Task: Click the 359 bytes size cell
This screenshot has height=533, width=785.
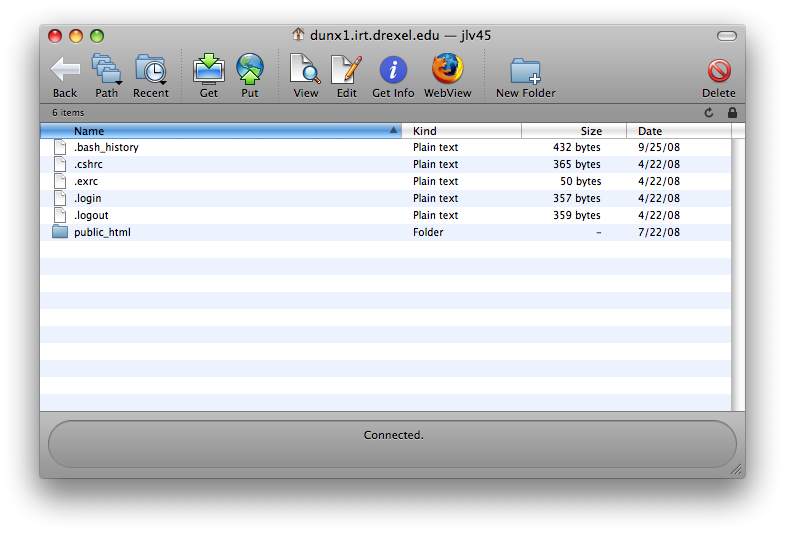Action: [577, 215]
